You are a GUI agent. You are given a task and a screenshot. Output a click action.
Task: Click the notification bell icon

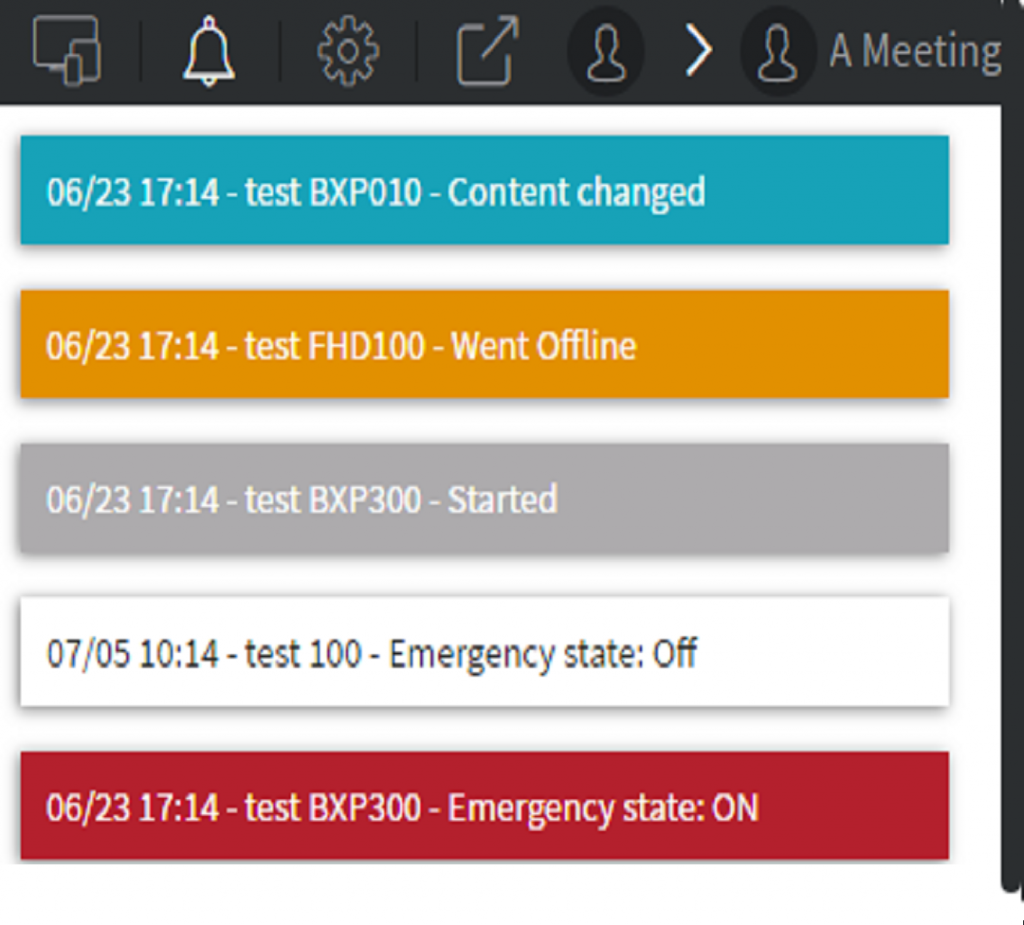(209, 51)
